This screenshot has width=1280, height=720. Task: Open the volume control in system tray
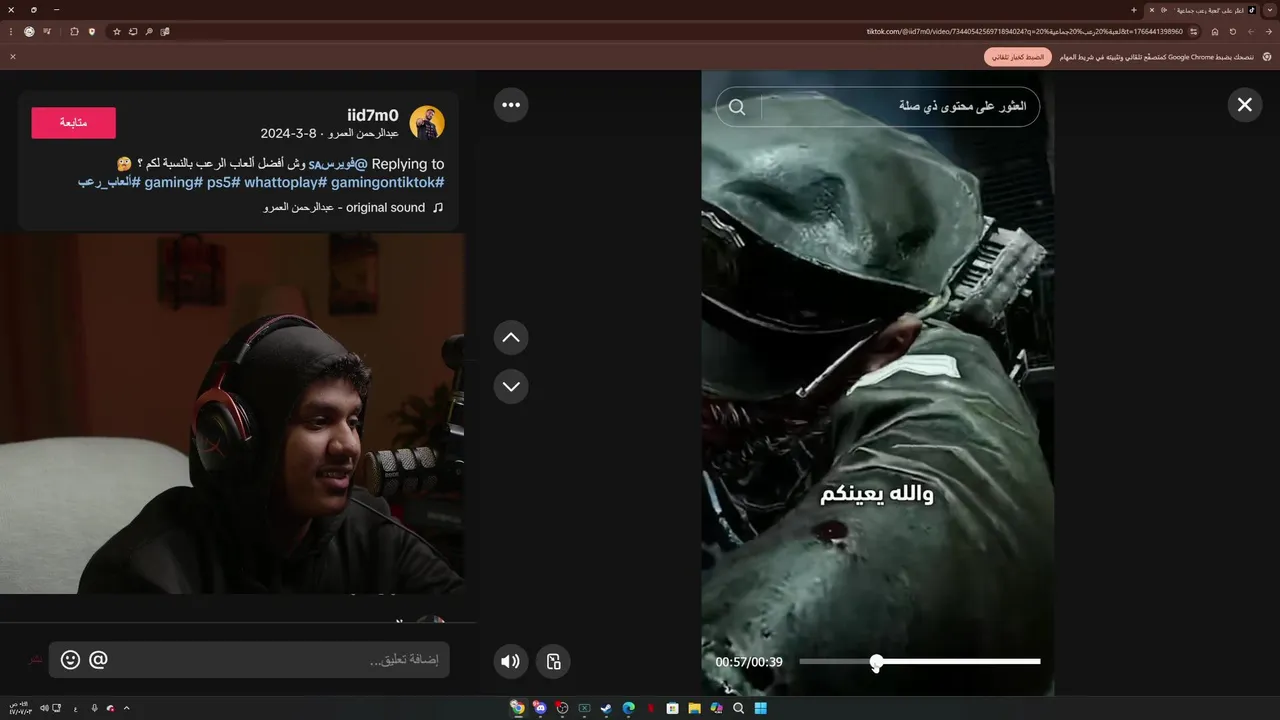pyautogui.click(x=44, y=708)
